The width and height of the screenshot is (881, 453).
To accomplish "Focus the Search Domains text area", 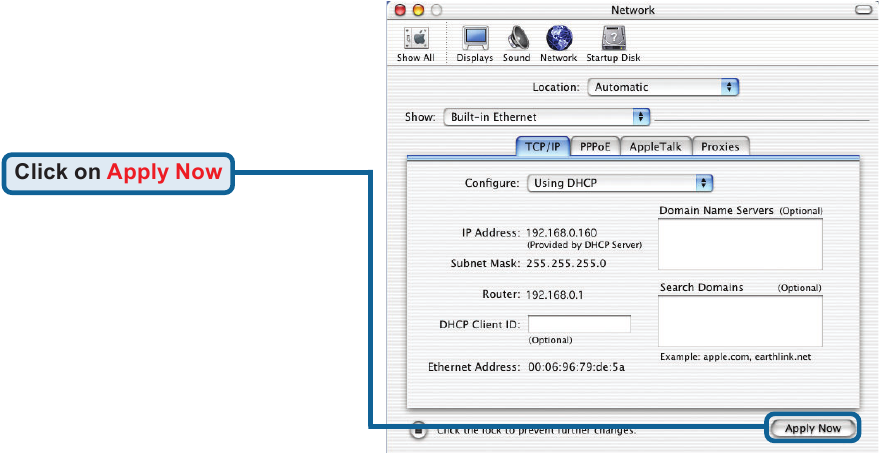I will pos(740,321).
